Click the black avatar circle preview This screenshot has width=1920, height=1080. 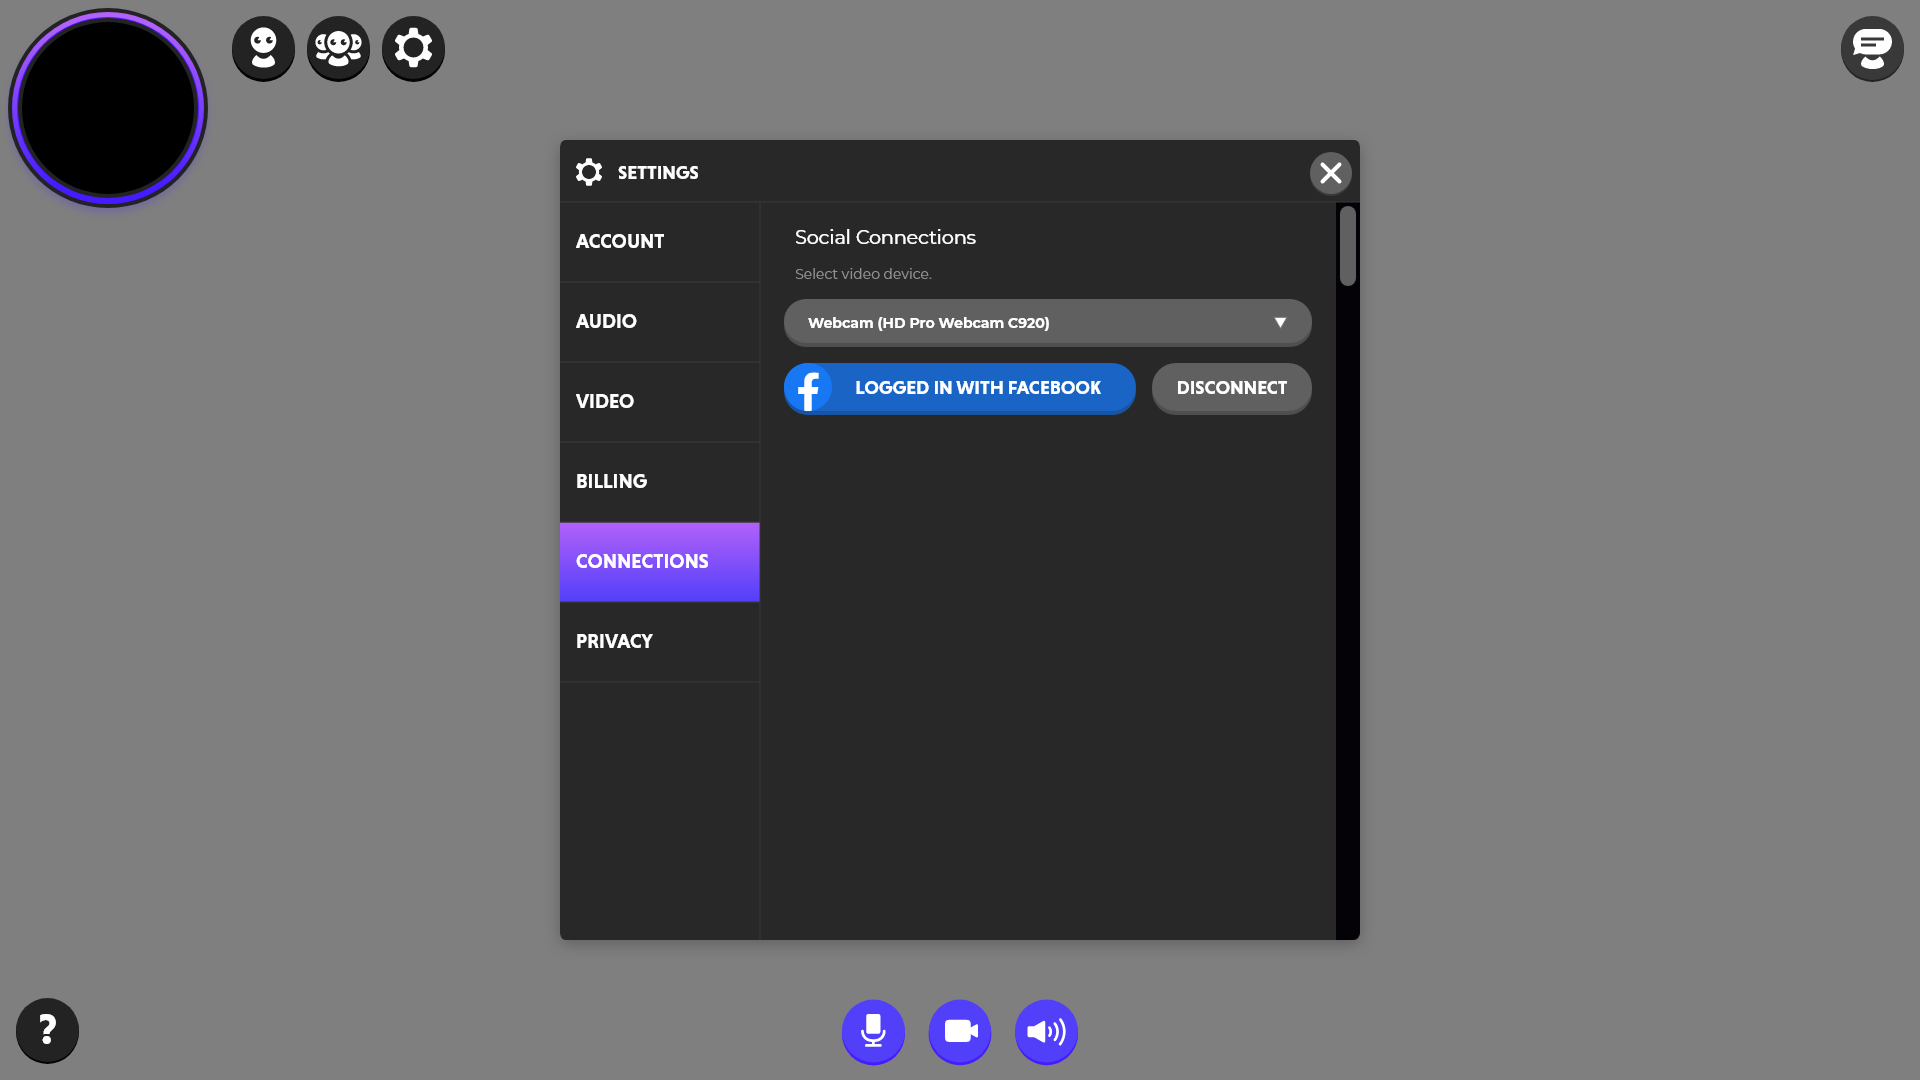[x=108, y=108]
